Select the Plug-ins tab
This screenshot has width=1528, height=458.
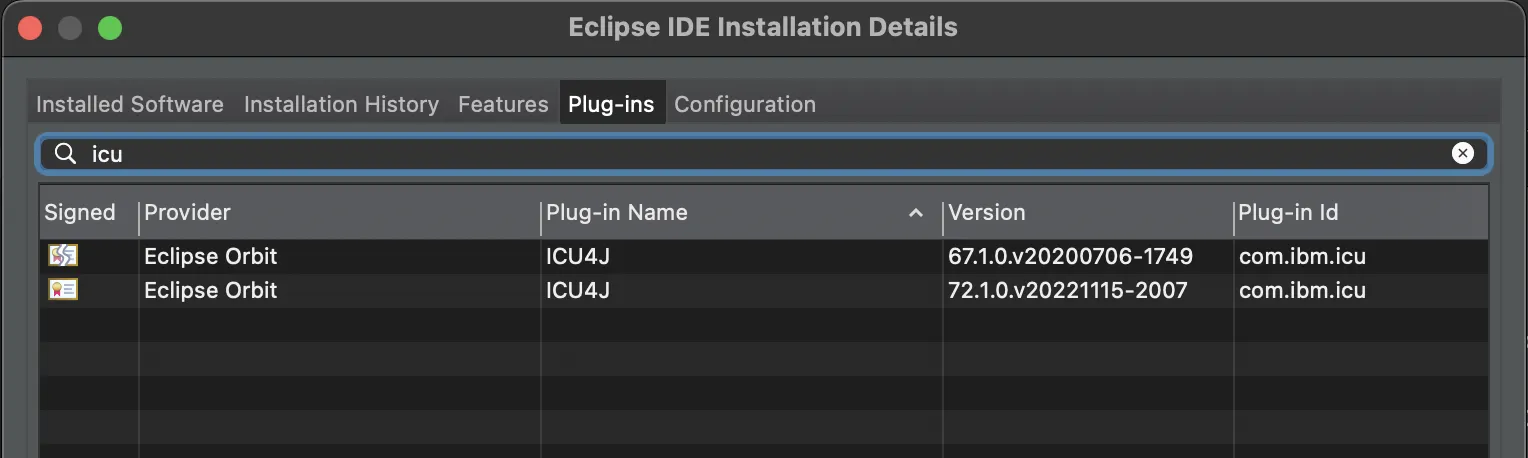click(611, 104)
